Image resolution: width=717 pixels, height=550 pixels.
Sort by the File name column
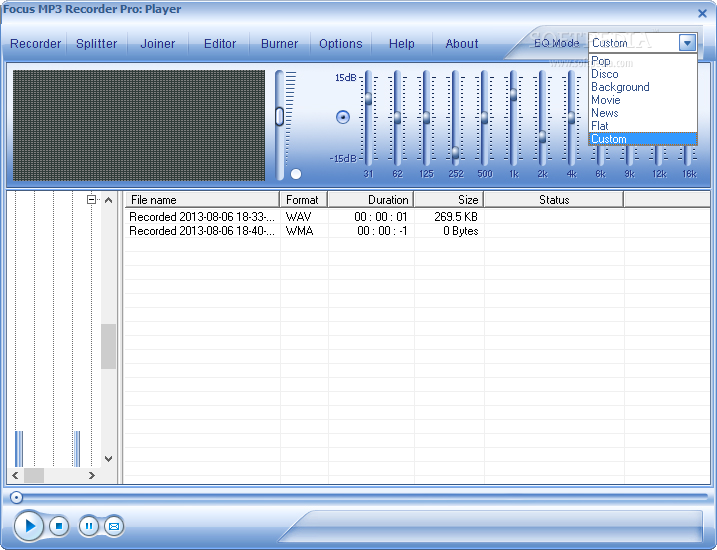click(x=202, y=200)
